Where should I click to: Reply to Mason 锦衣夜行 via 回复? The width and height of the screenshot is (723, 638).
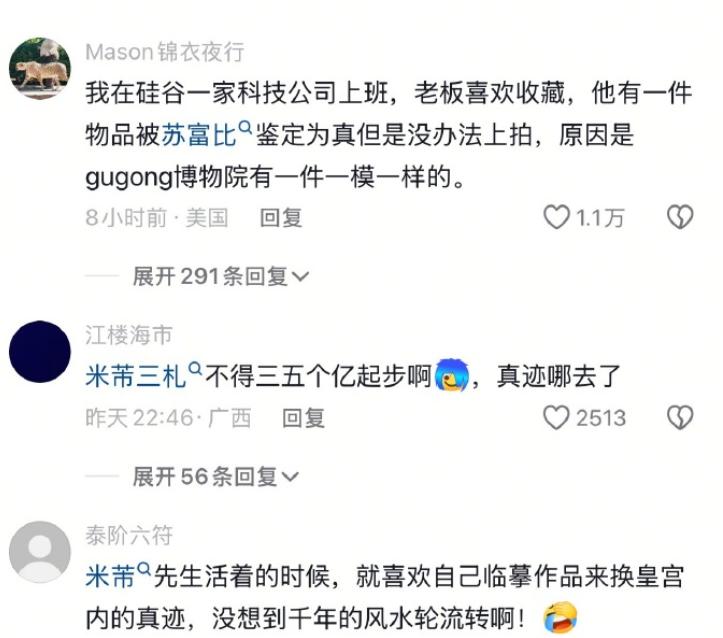(281, 218)
